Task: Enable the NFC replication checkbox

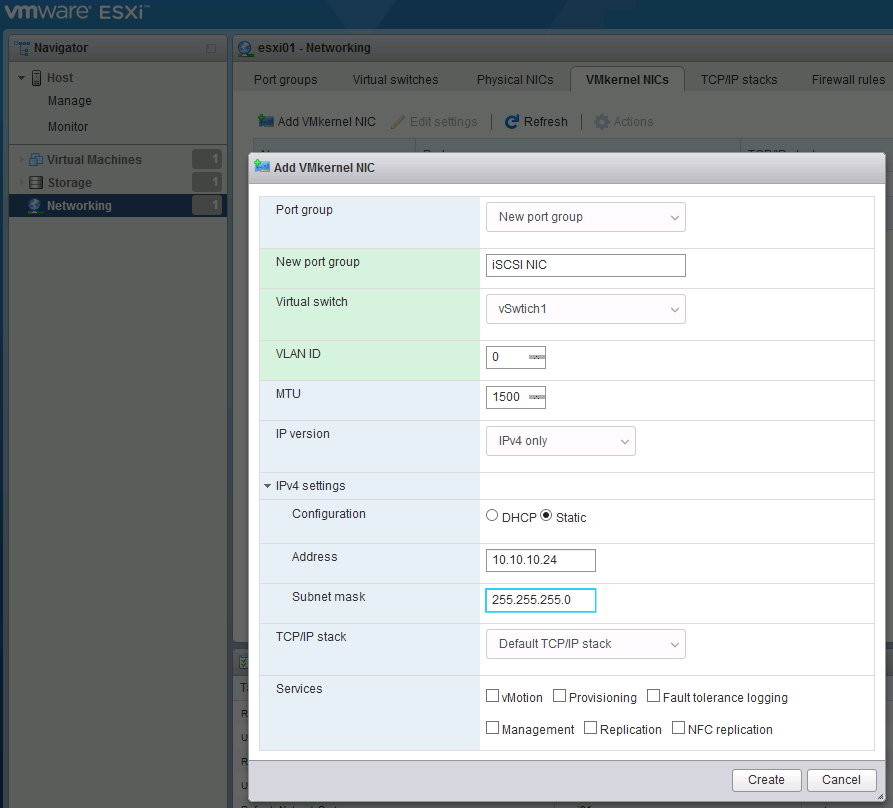Action: coord(678,728)
